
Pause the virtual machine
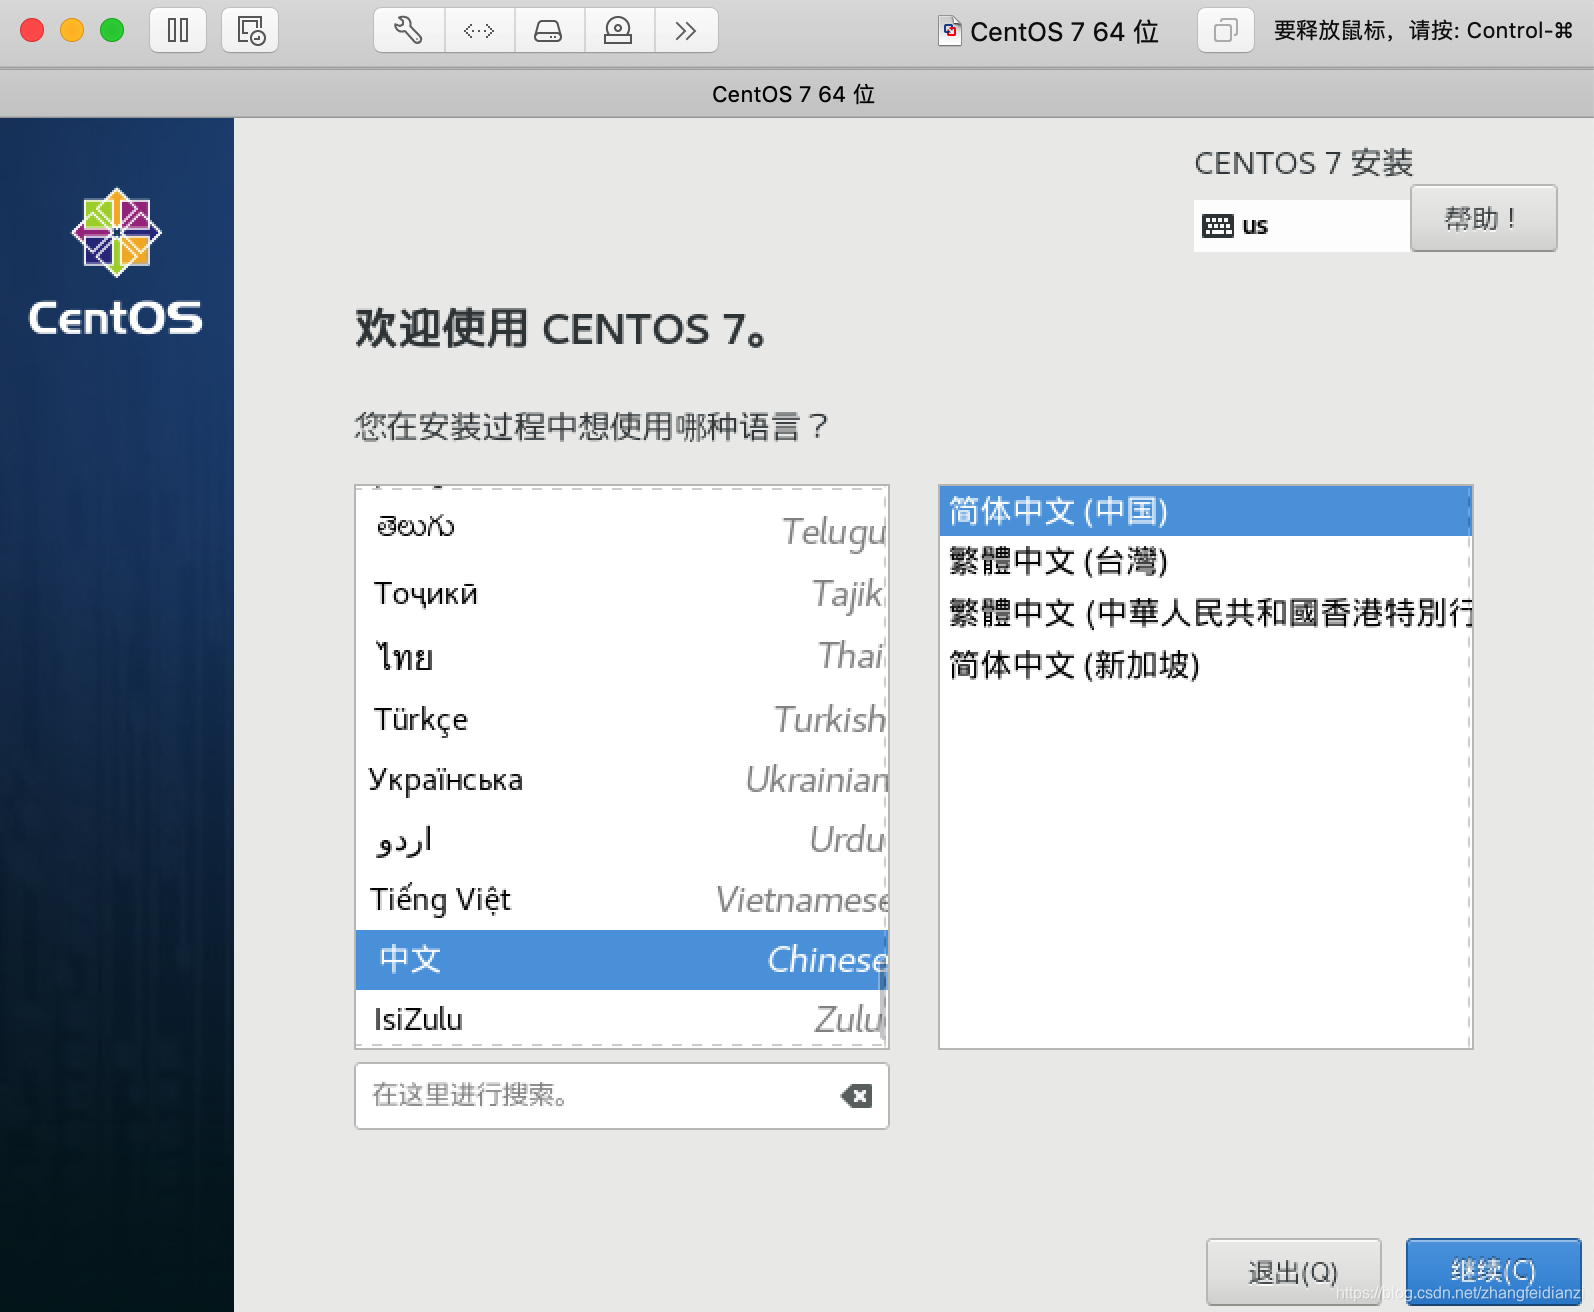178,30
